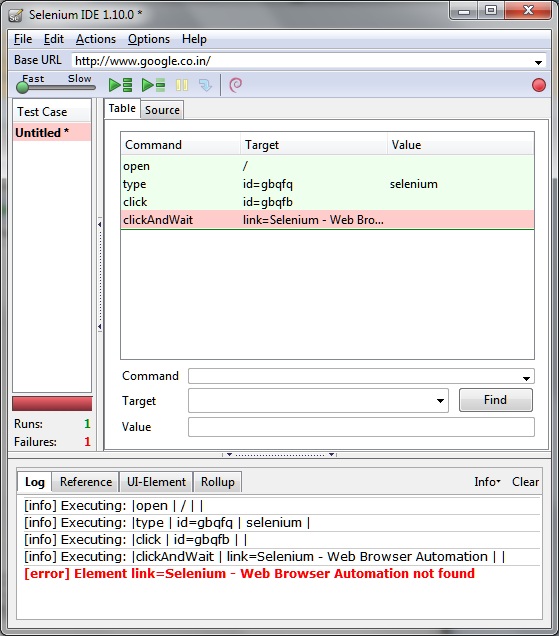Click the Command column header
Screen dimensions: 559x636
pyautogui.click(x=181, y=145)
